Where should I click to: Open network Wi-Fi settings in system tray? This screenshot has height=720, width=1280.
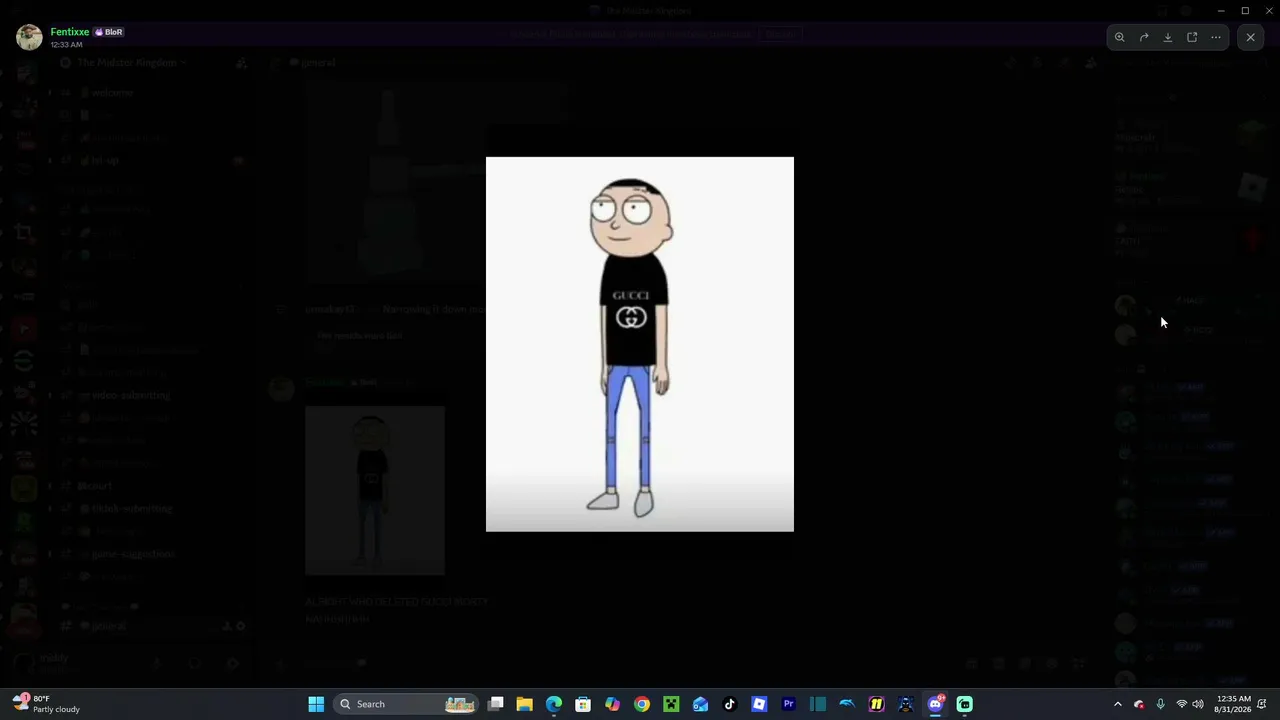1181,704
